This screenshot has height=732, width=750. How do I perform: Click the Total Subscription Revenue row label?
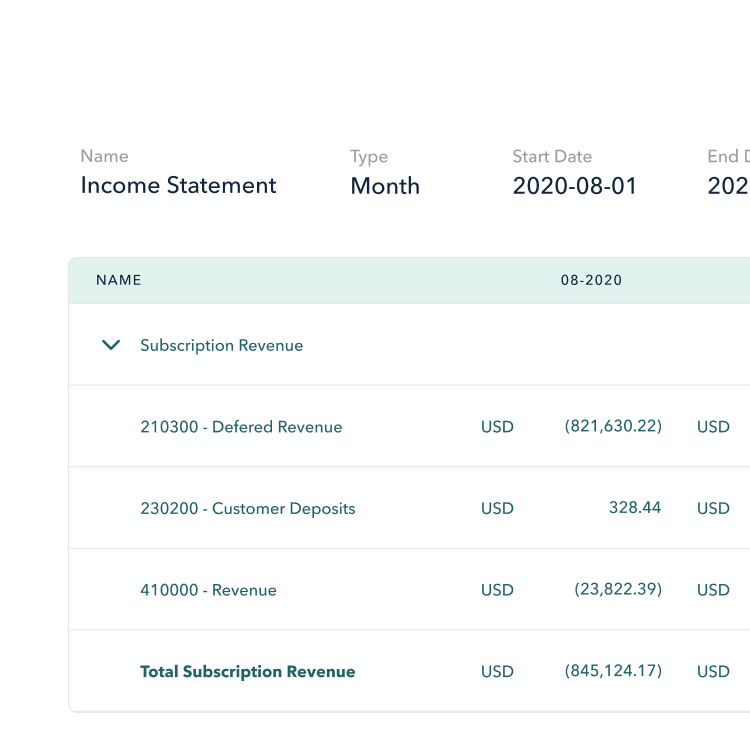247,671
